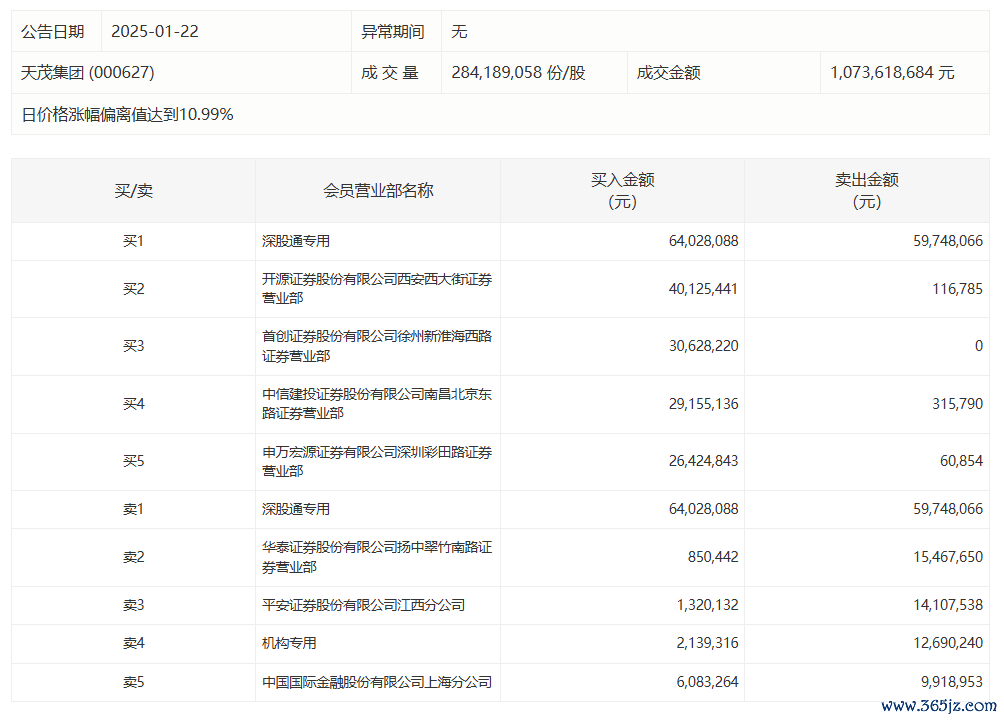
Task: Select the 首创证券 徐州新淮海西路 branch name
Action: pyautogui.click(x=376, y=346)
